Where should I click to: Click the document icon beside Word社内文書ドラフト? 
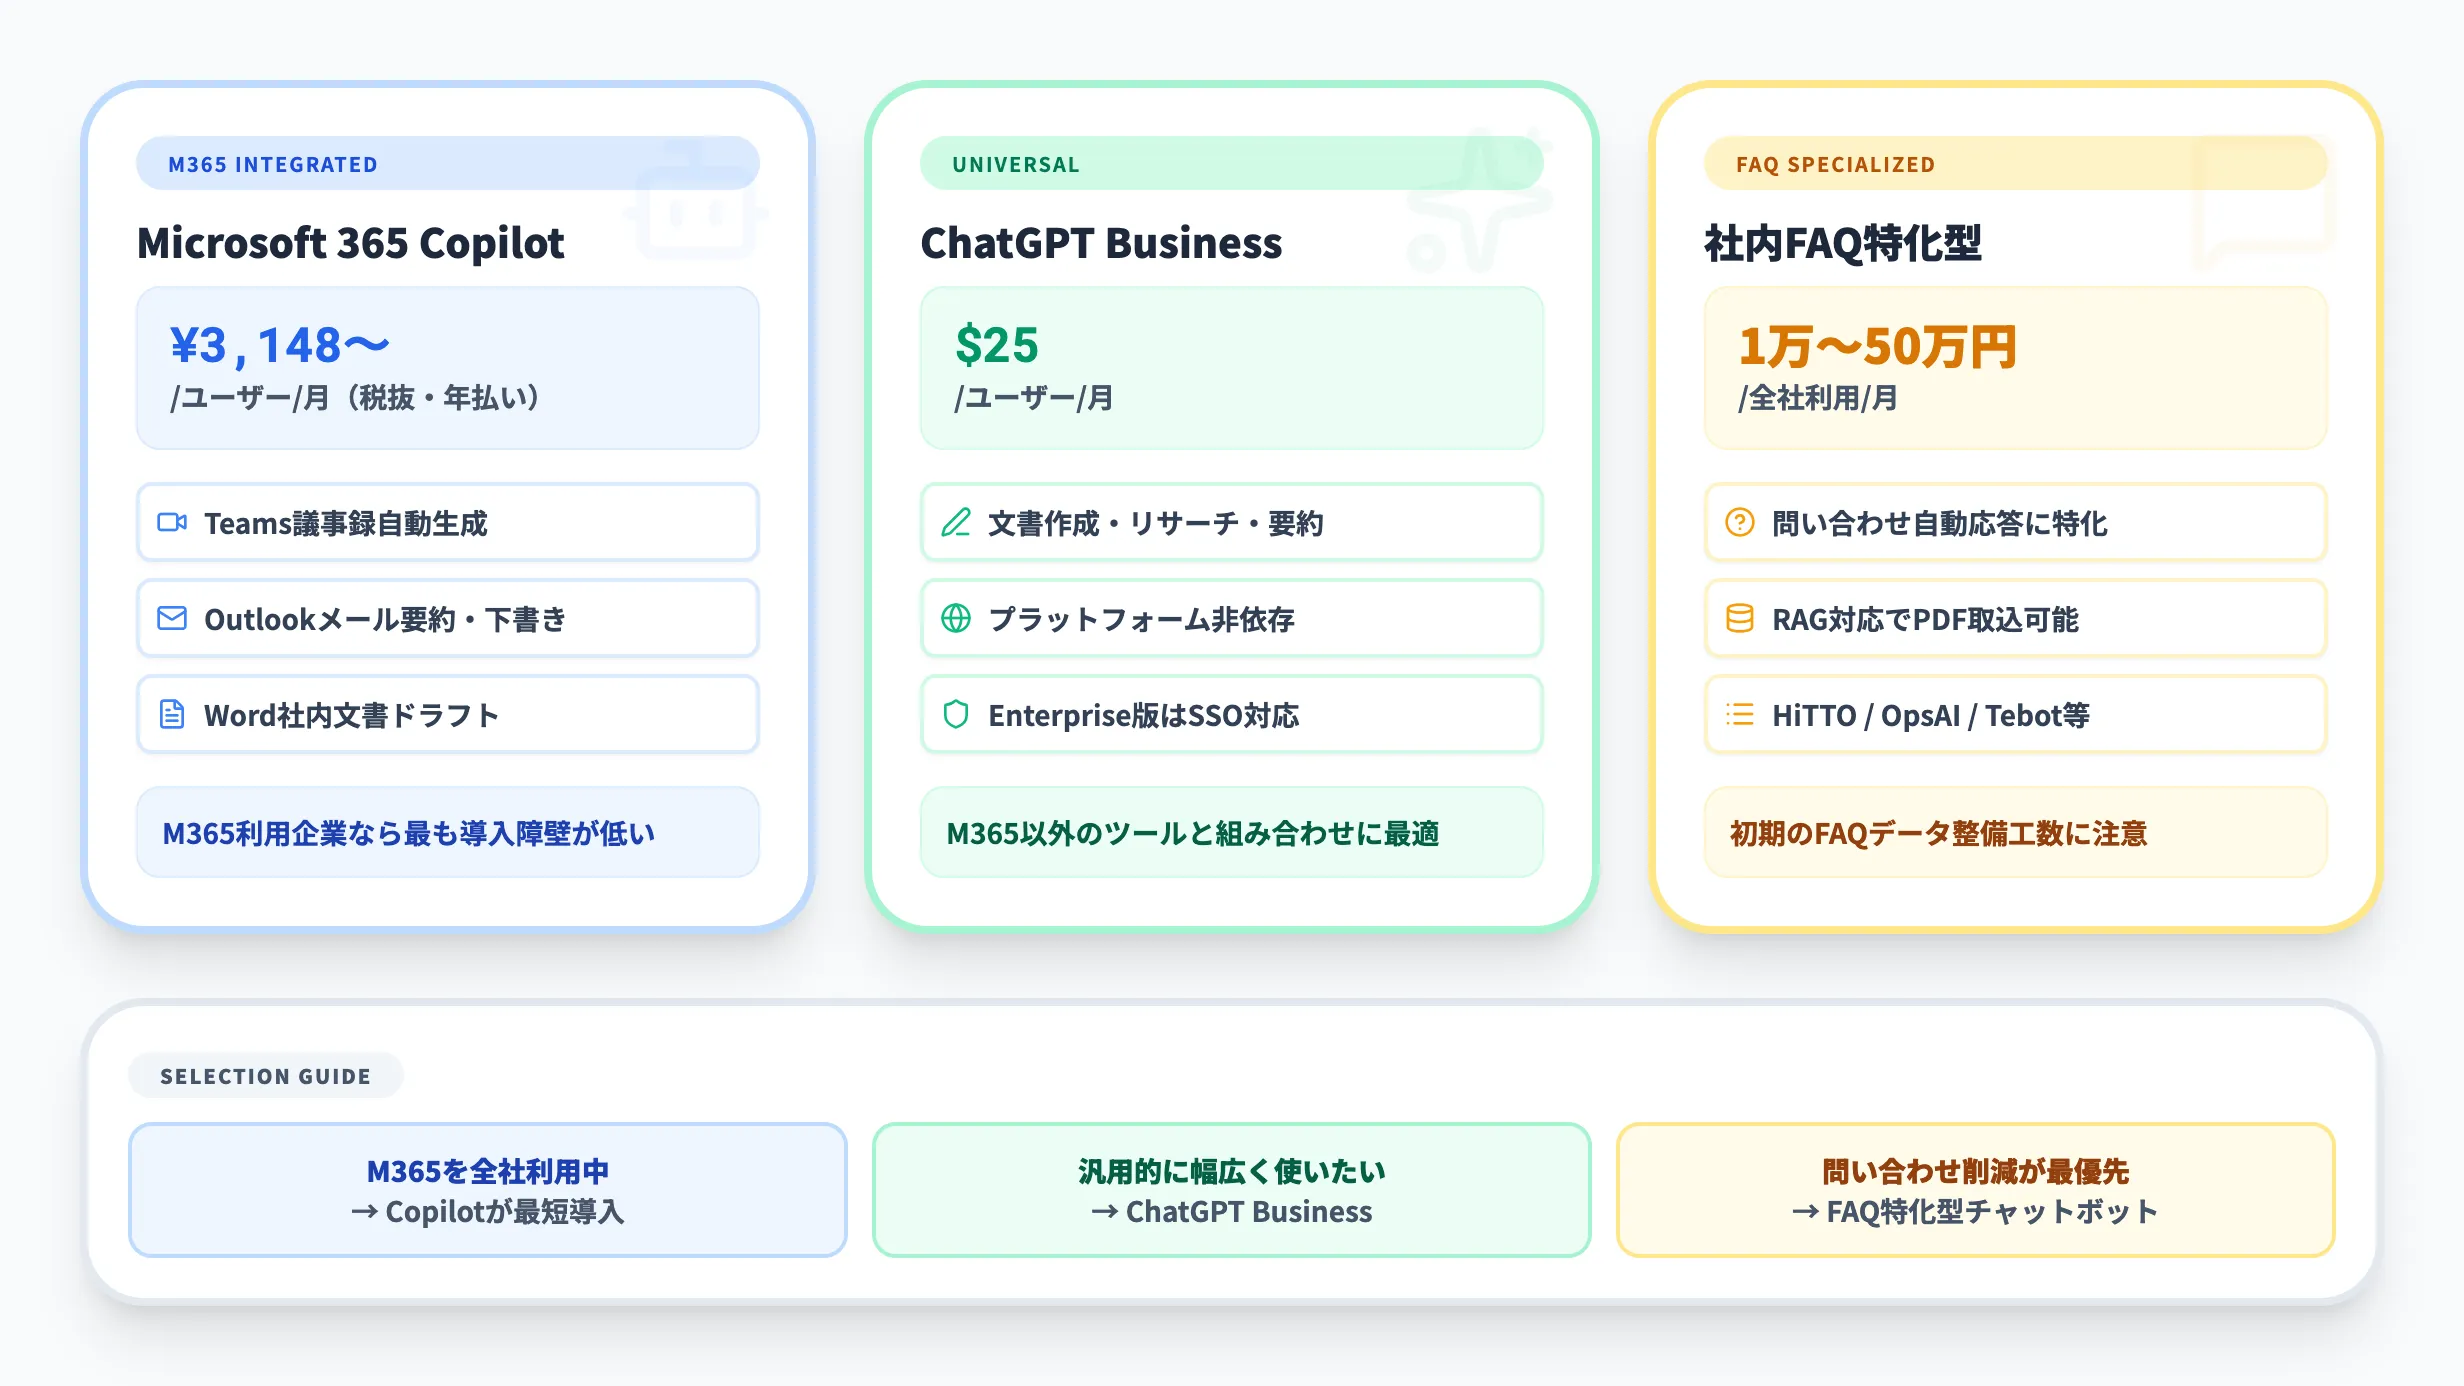coord(172,714)
